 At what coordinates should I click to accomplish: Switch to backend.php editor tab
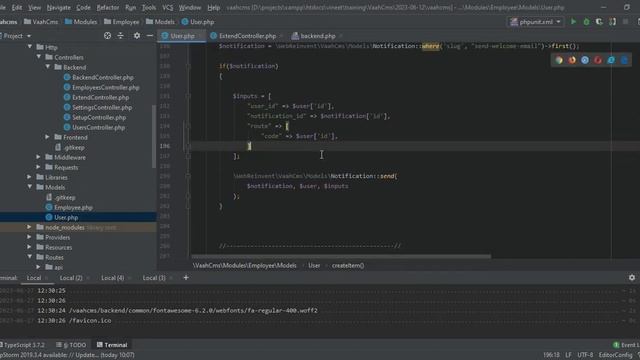pyautogui.click(x=314, y=36)
